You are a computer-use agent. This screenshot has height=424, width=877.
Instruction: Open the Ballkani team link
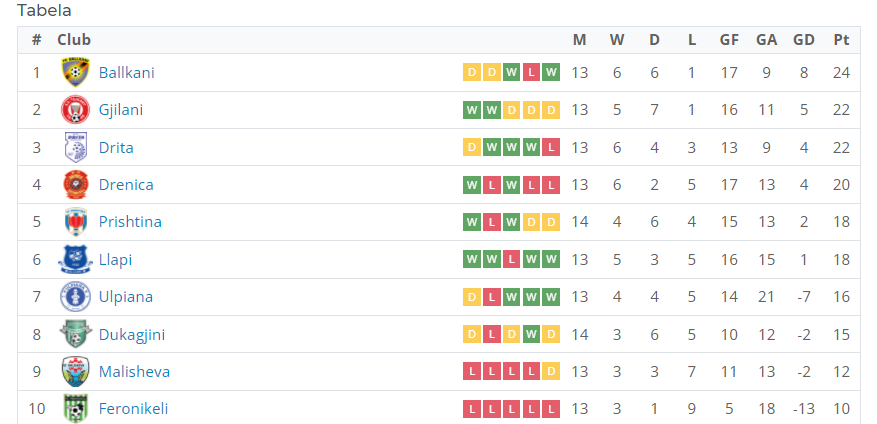pyautogui.click(x=126, y=73)
